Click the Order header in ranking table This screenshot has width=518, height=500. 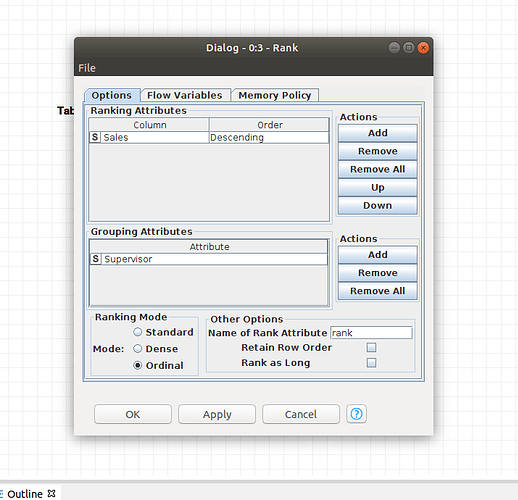click(x=269, y=125)
